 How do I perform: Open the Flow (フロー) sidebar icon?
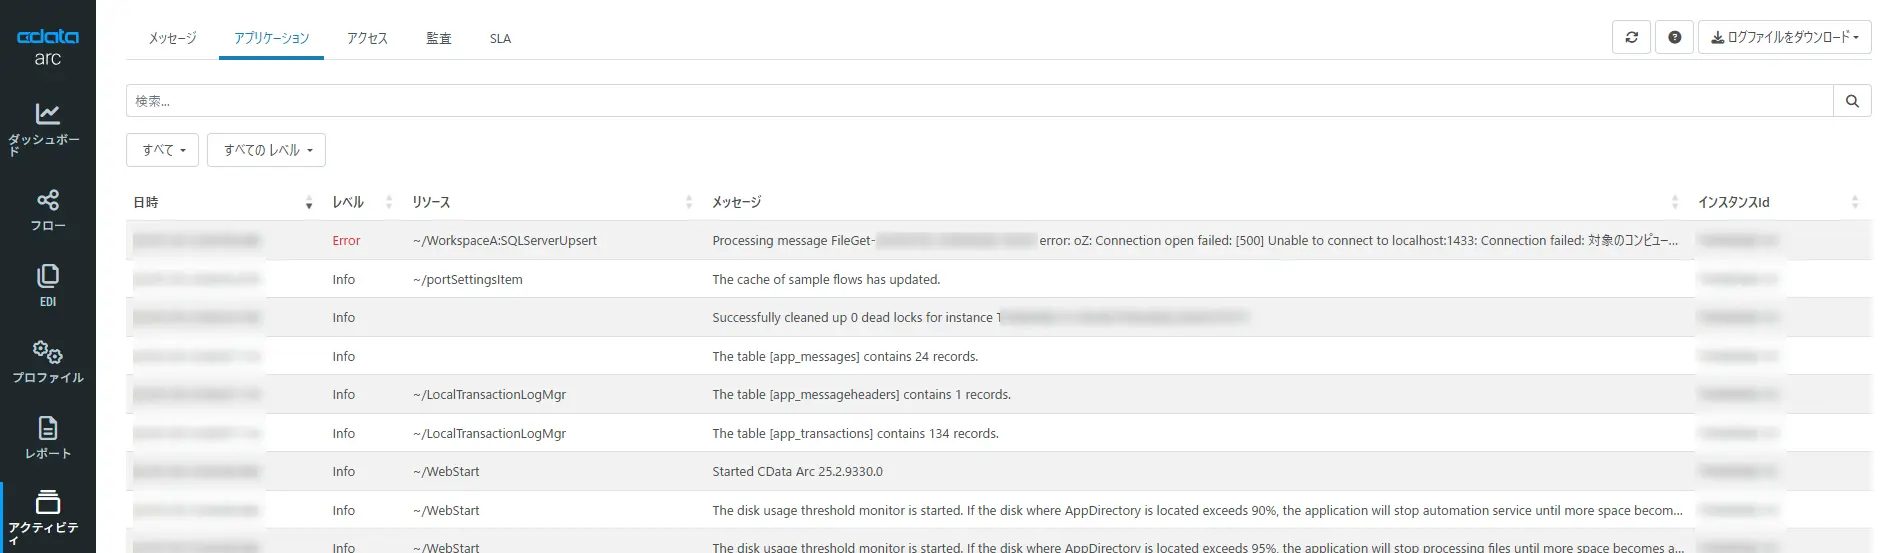[47, 200]
